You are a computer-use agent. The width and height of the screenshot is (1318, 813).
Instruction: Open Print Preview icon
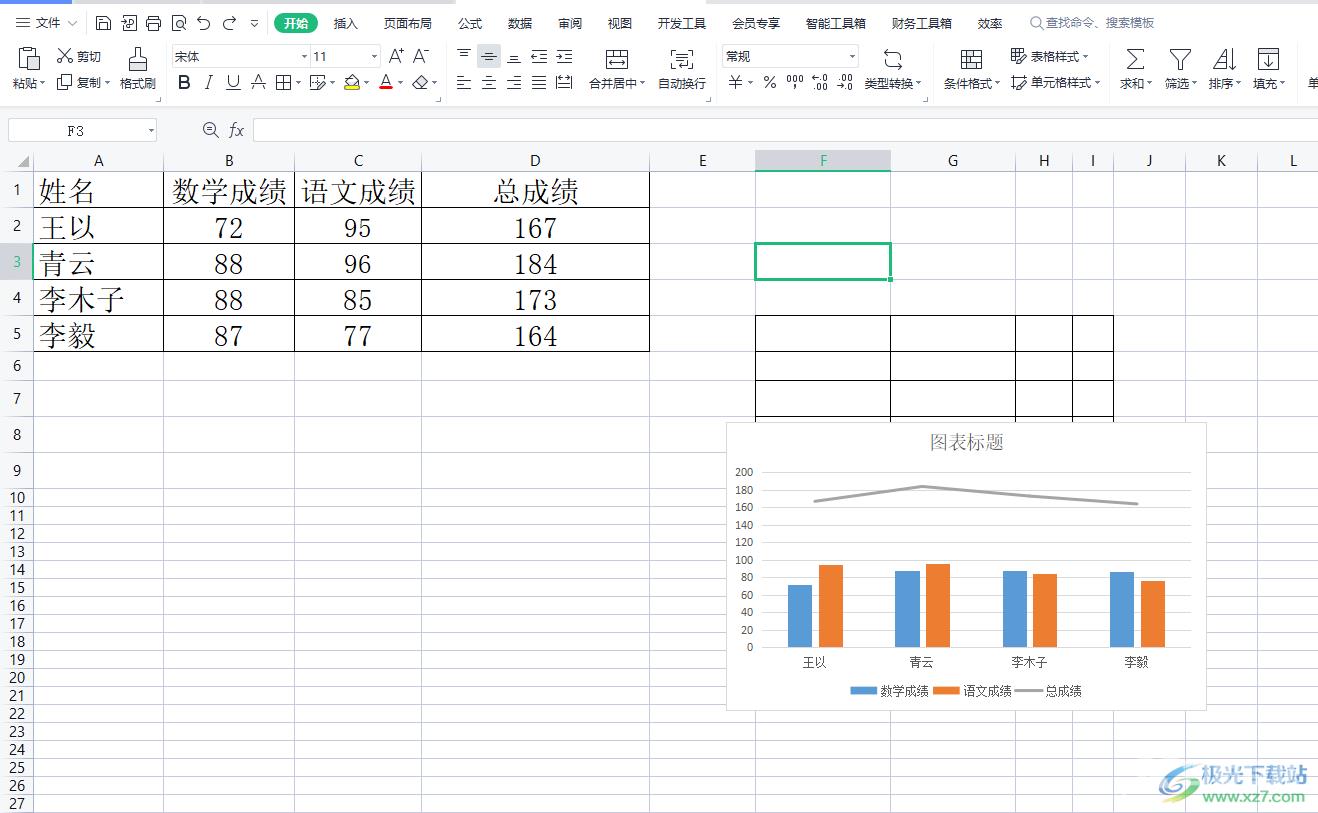(179, 23)
